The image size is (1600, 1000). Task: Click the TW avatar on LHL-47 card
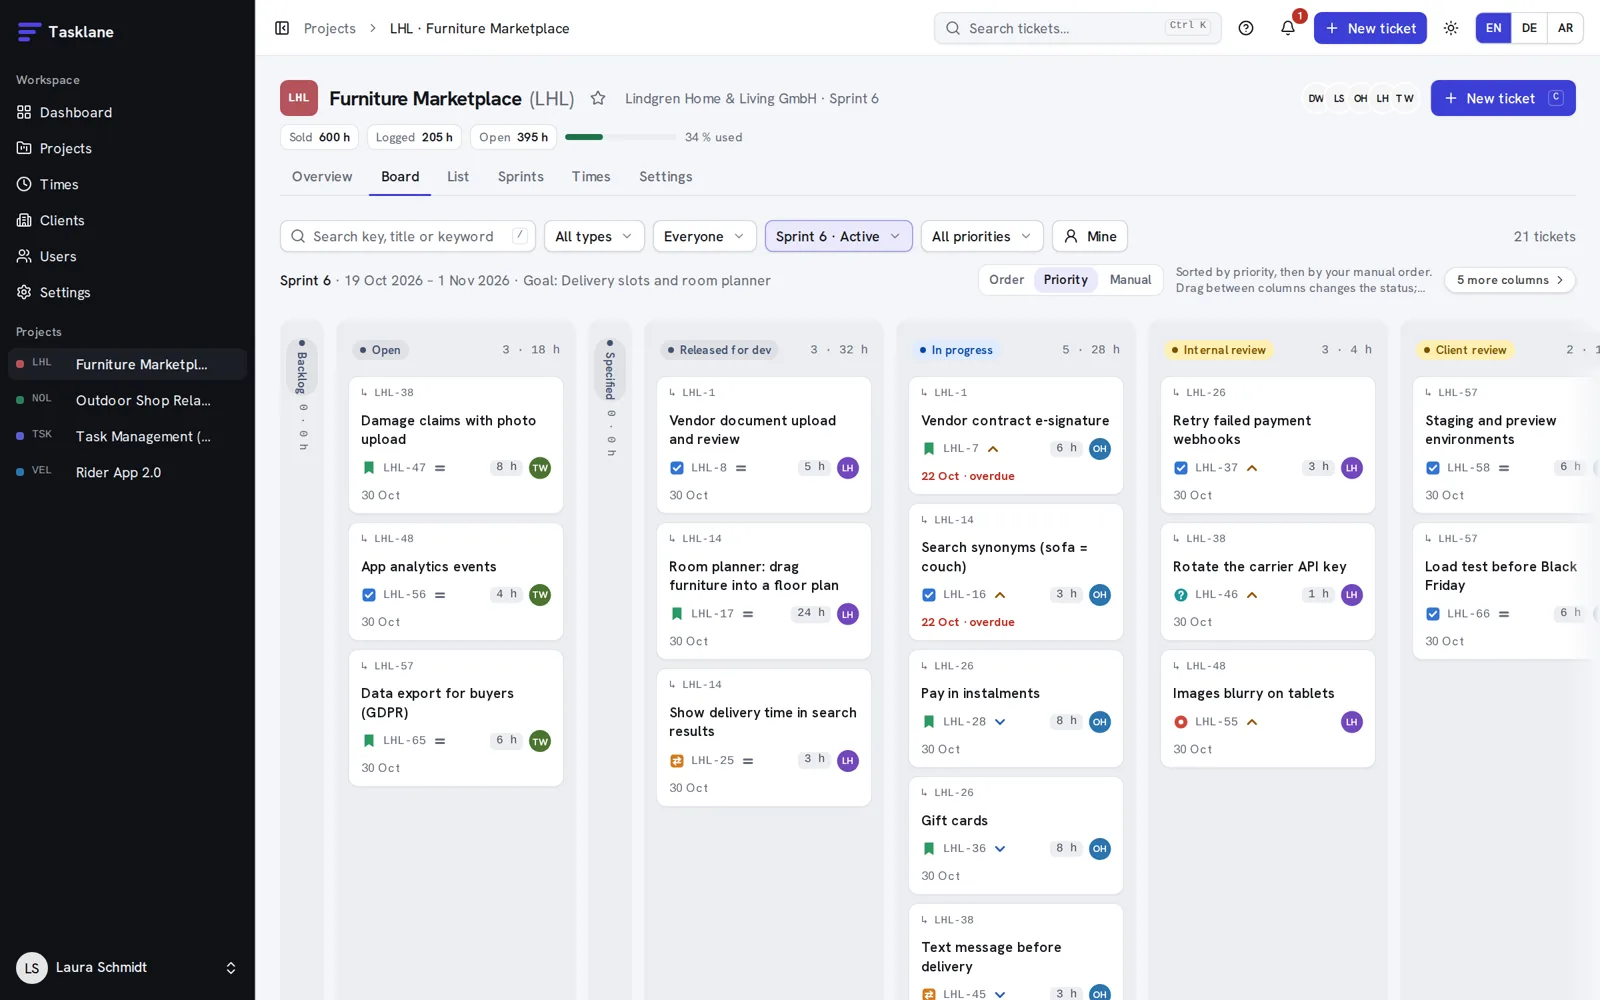540,468
